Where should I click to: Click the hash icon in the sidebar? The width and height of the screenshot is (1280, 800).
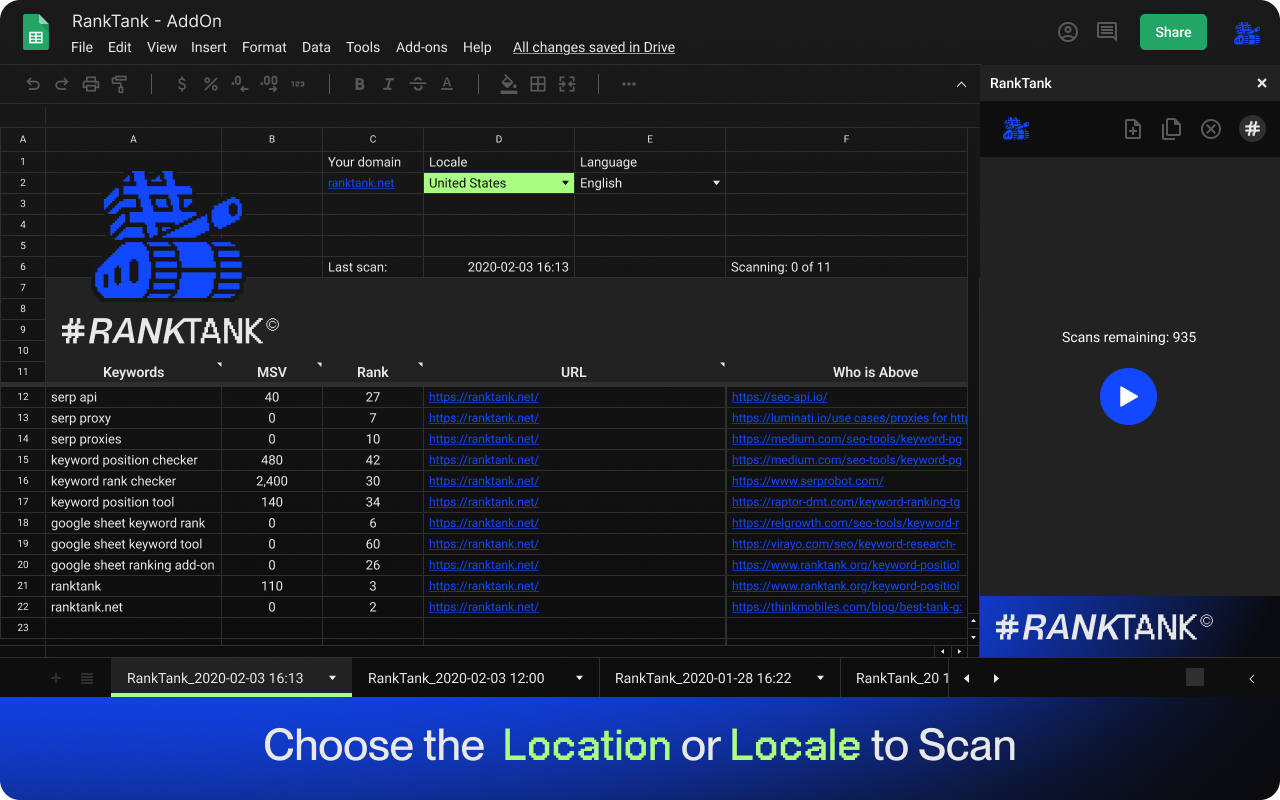click(1252, 128)
